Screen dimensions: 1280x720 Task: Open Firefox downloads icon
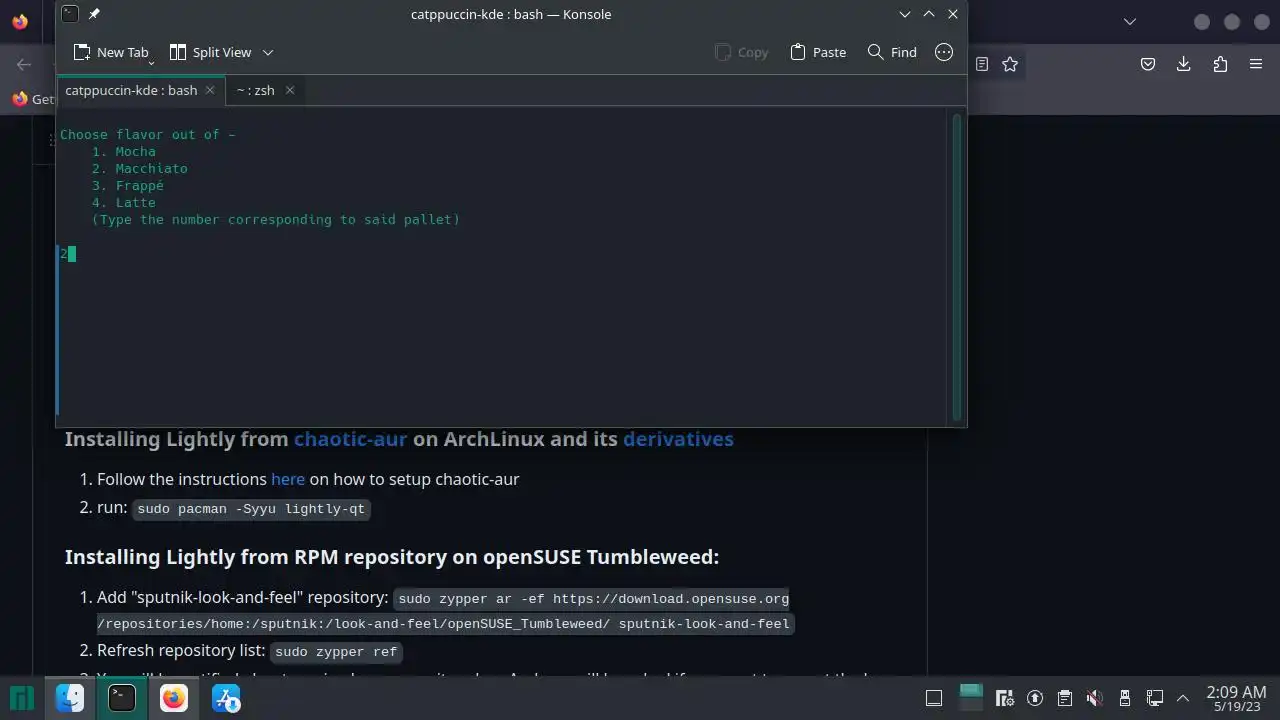(1184, 64)
